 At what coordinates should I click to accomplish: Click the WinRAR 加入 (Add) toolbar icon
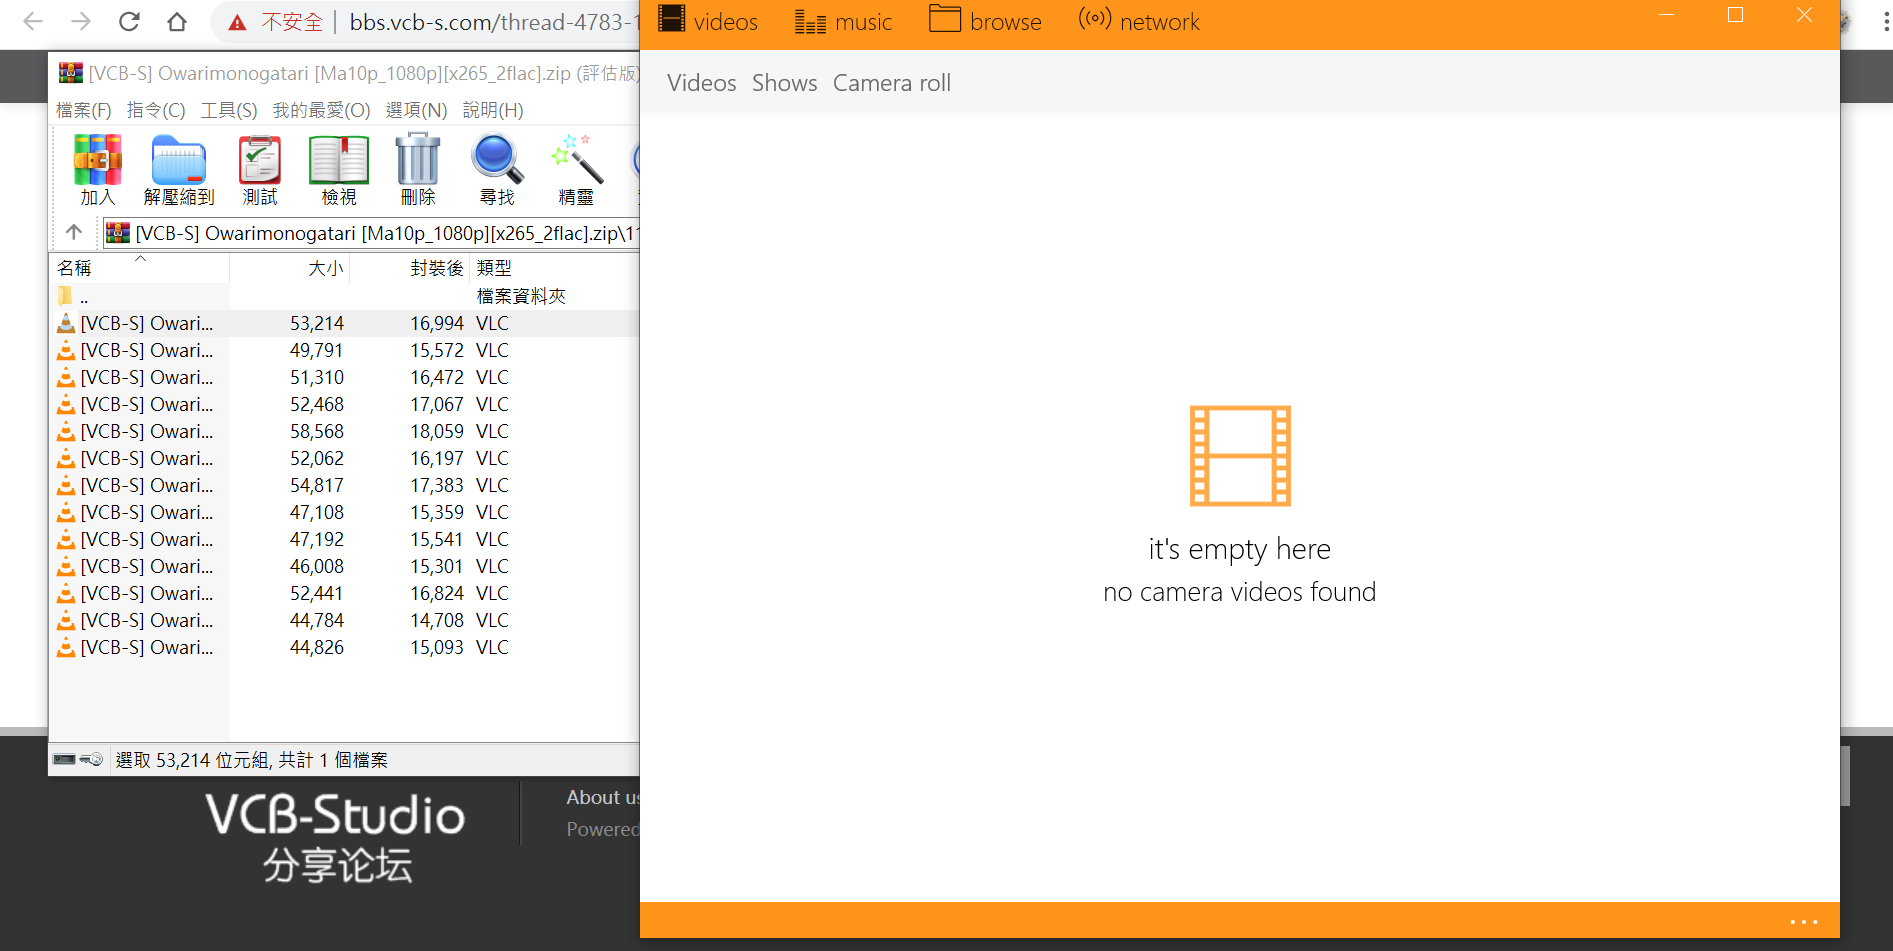tap(97, 170)
